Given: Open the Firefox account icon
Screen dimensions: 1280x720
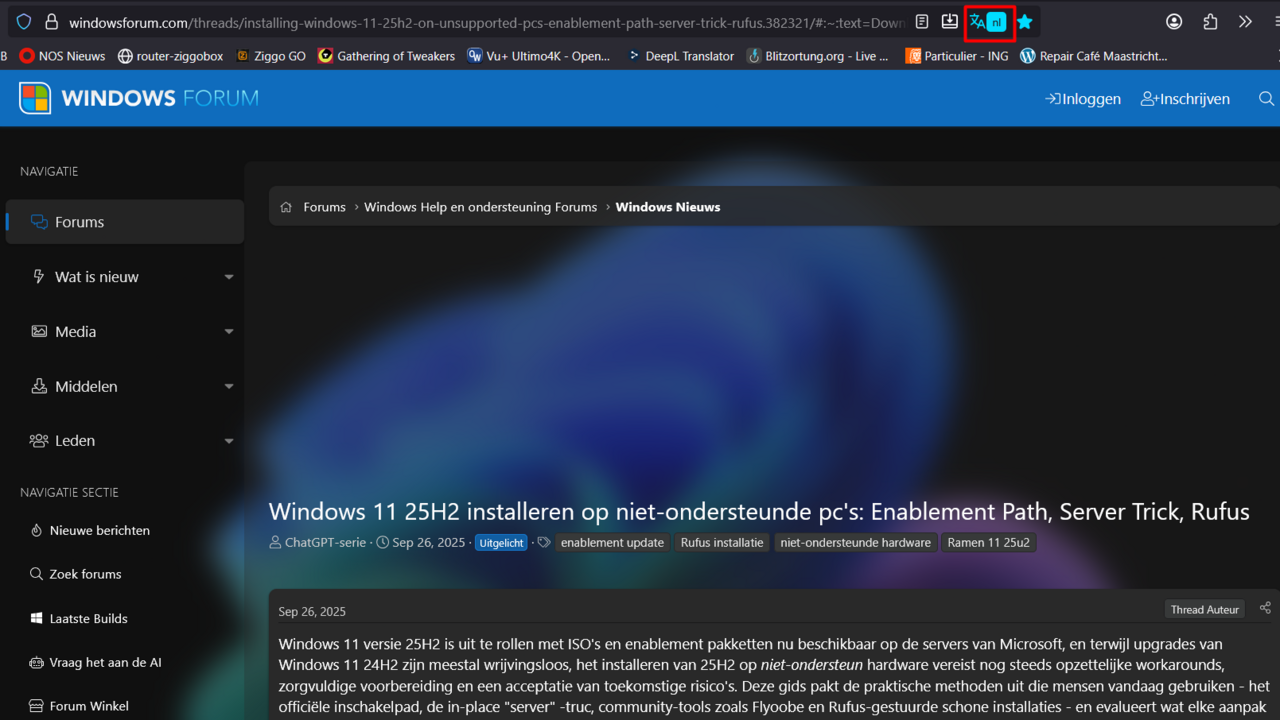Looking at the screenshot, I should (x=1173, y=21).
